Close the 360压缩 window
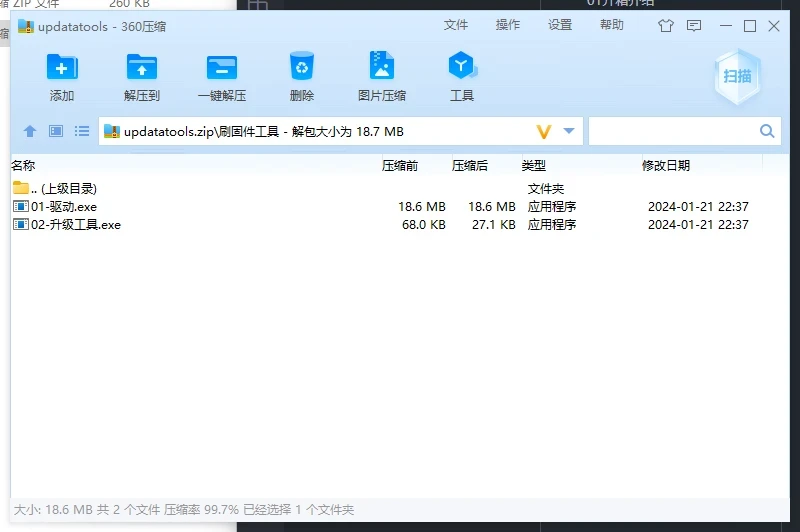 pos(773,26)
